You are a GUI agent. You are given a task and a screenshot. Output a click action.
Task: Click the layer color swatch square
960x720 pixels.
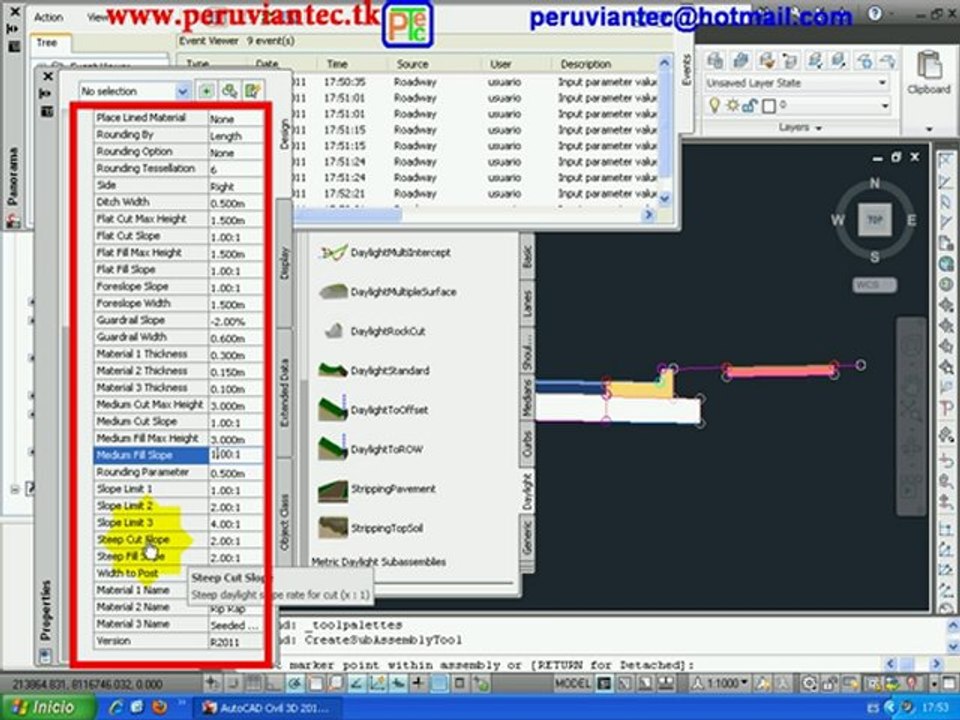[769, 106]
